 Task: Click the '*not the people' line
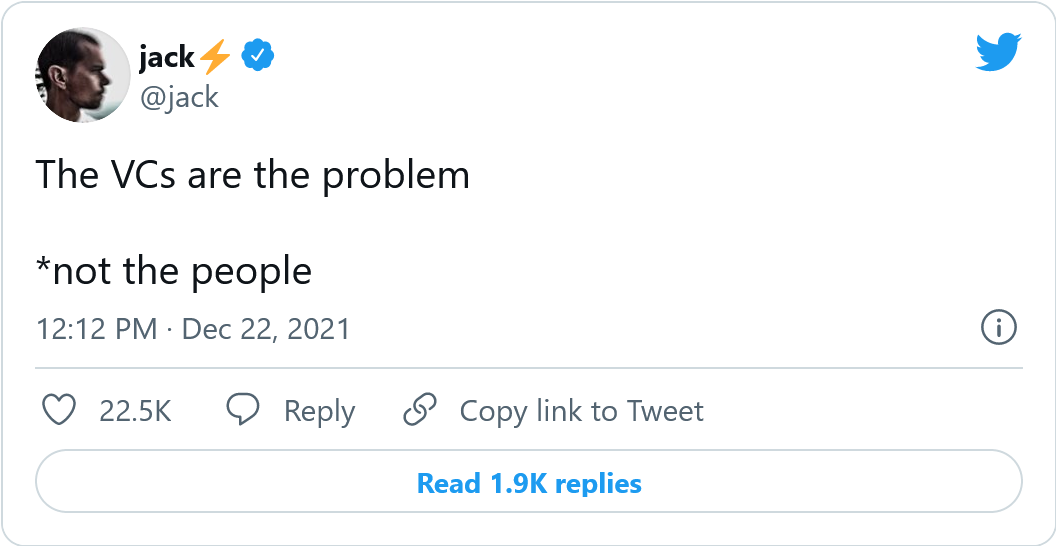click(174, 271)
